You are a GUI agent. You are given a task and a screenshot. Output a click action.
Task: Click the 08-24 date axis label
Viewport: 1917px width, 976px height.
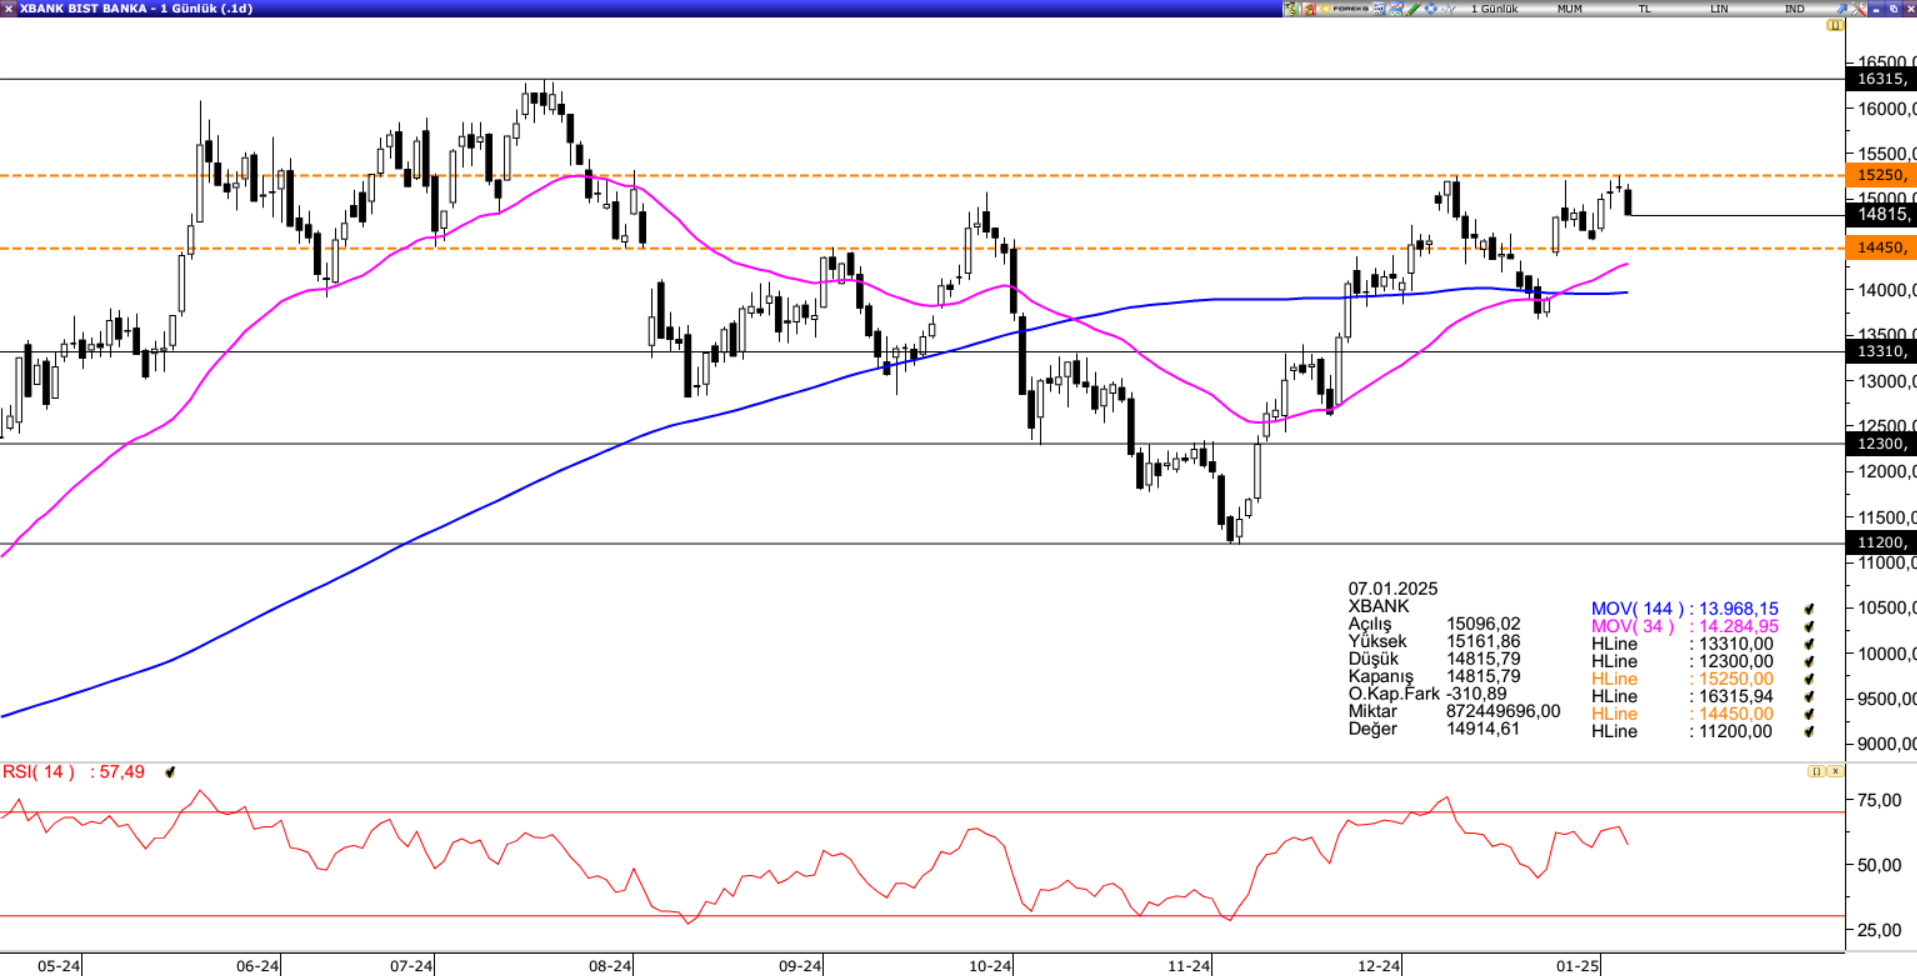(x=610, y=966)
